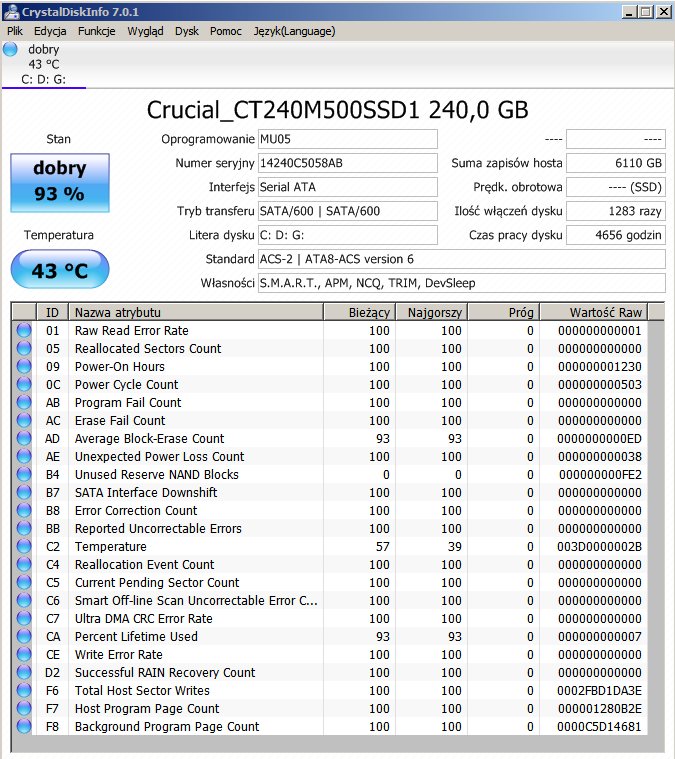Click the Interfejs field Serial ATA
The width and height of the screenshot is (675, 759).
coord(348,187)
